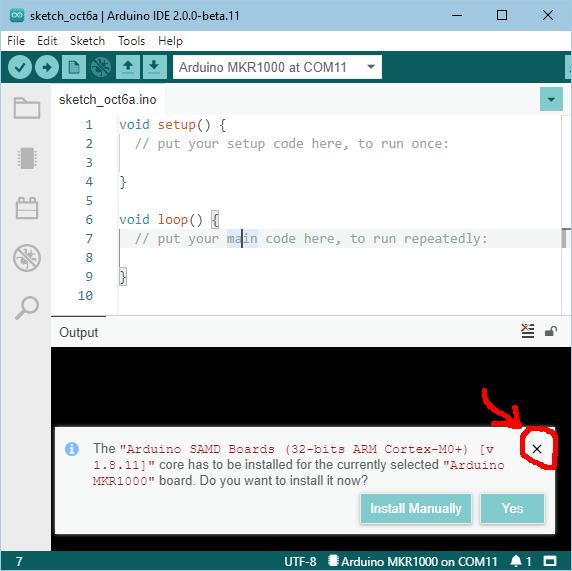The height and width of the screenshot is (571, 572).
Task: Create a new sketch via the toolbar
Action: pos(74,67)
